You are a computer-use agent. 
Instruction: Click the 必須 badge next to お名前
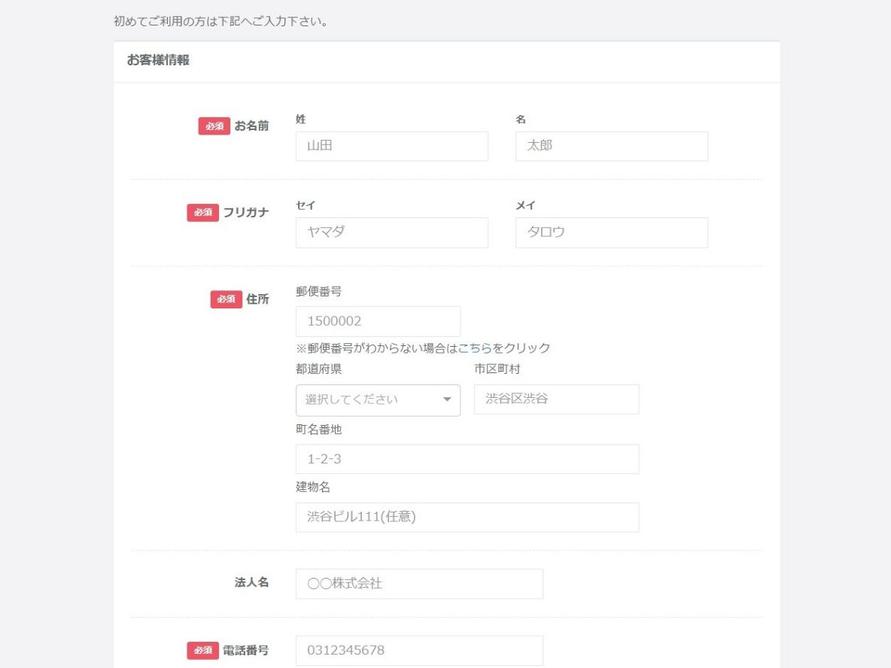[214, 126]
